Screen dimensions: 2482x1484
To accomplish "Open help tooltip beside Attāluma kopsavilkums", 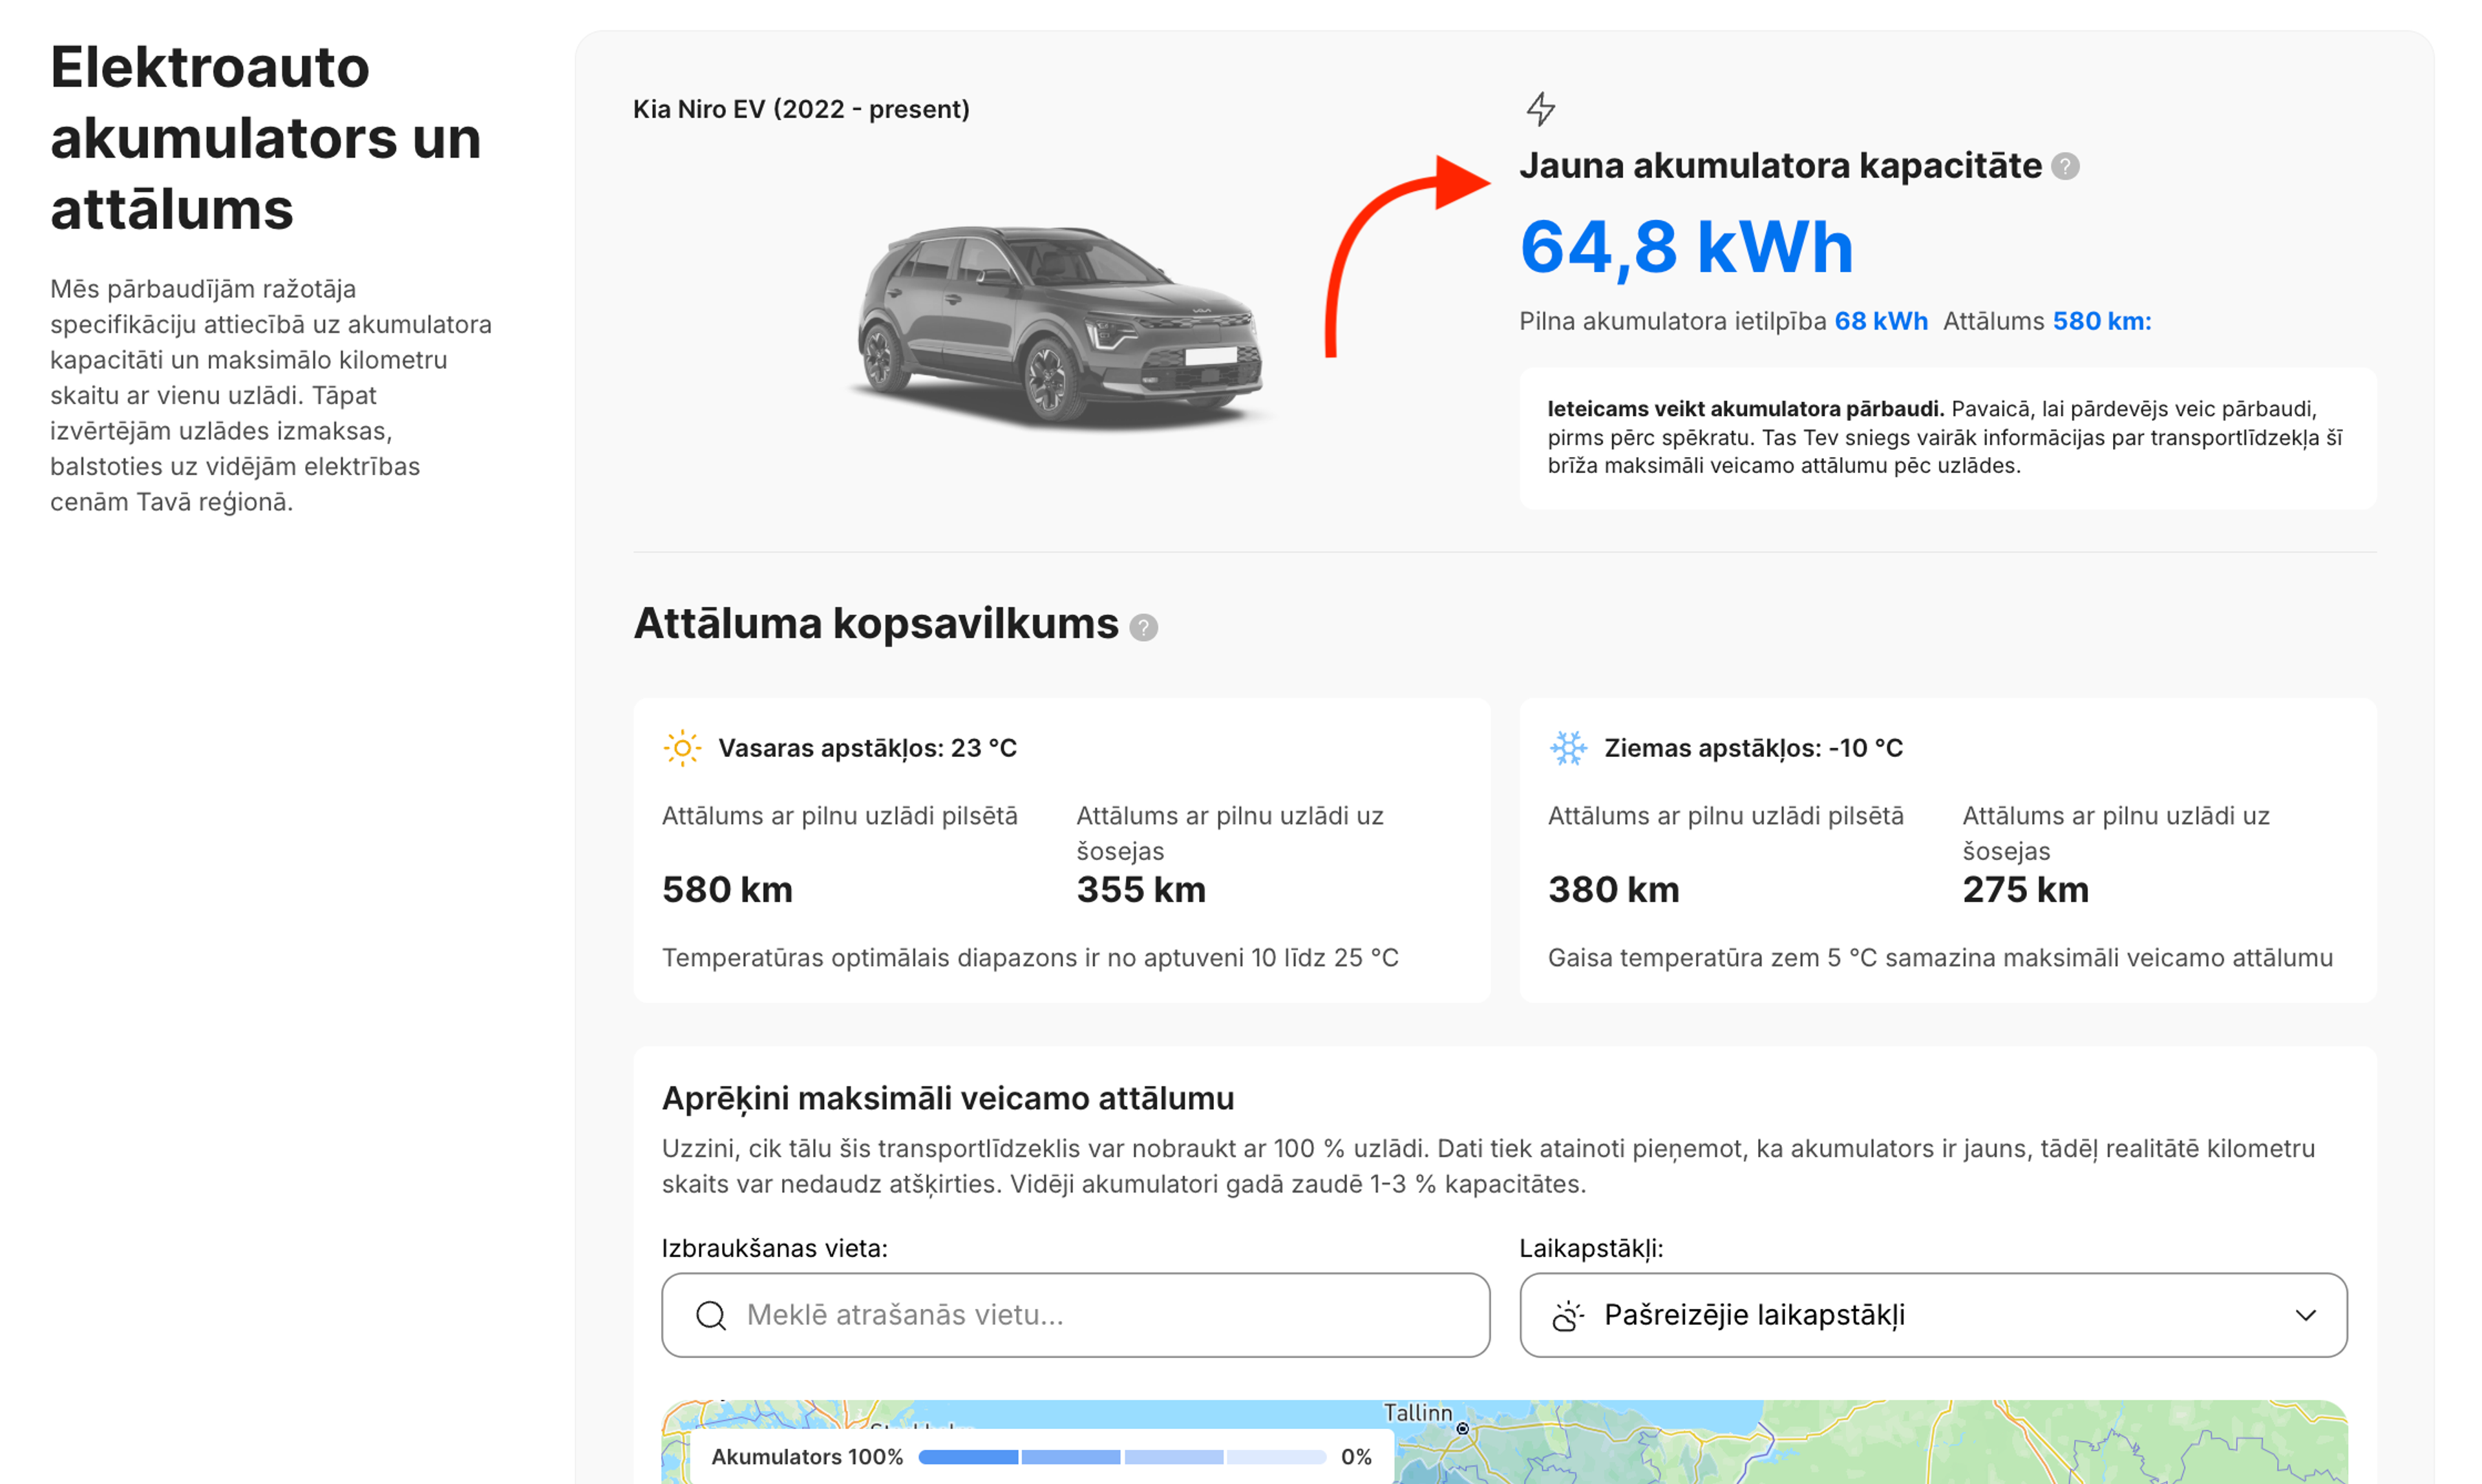I will point(1143,627).
